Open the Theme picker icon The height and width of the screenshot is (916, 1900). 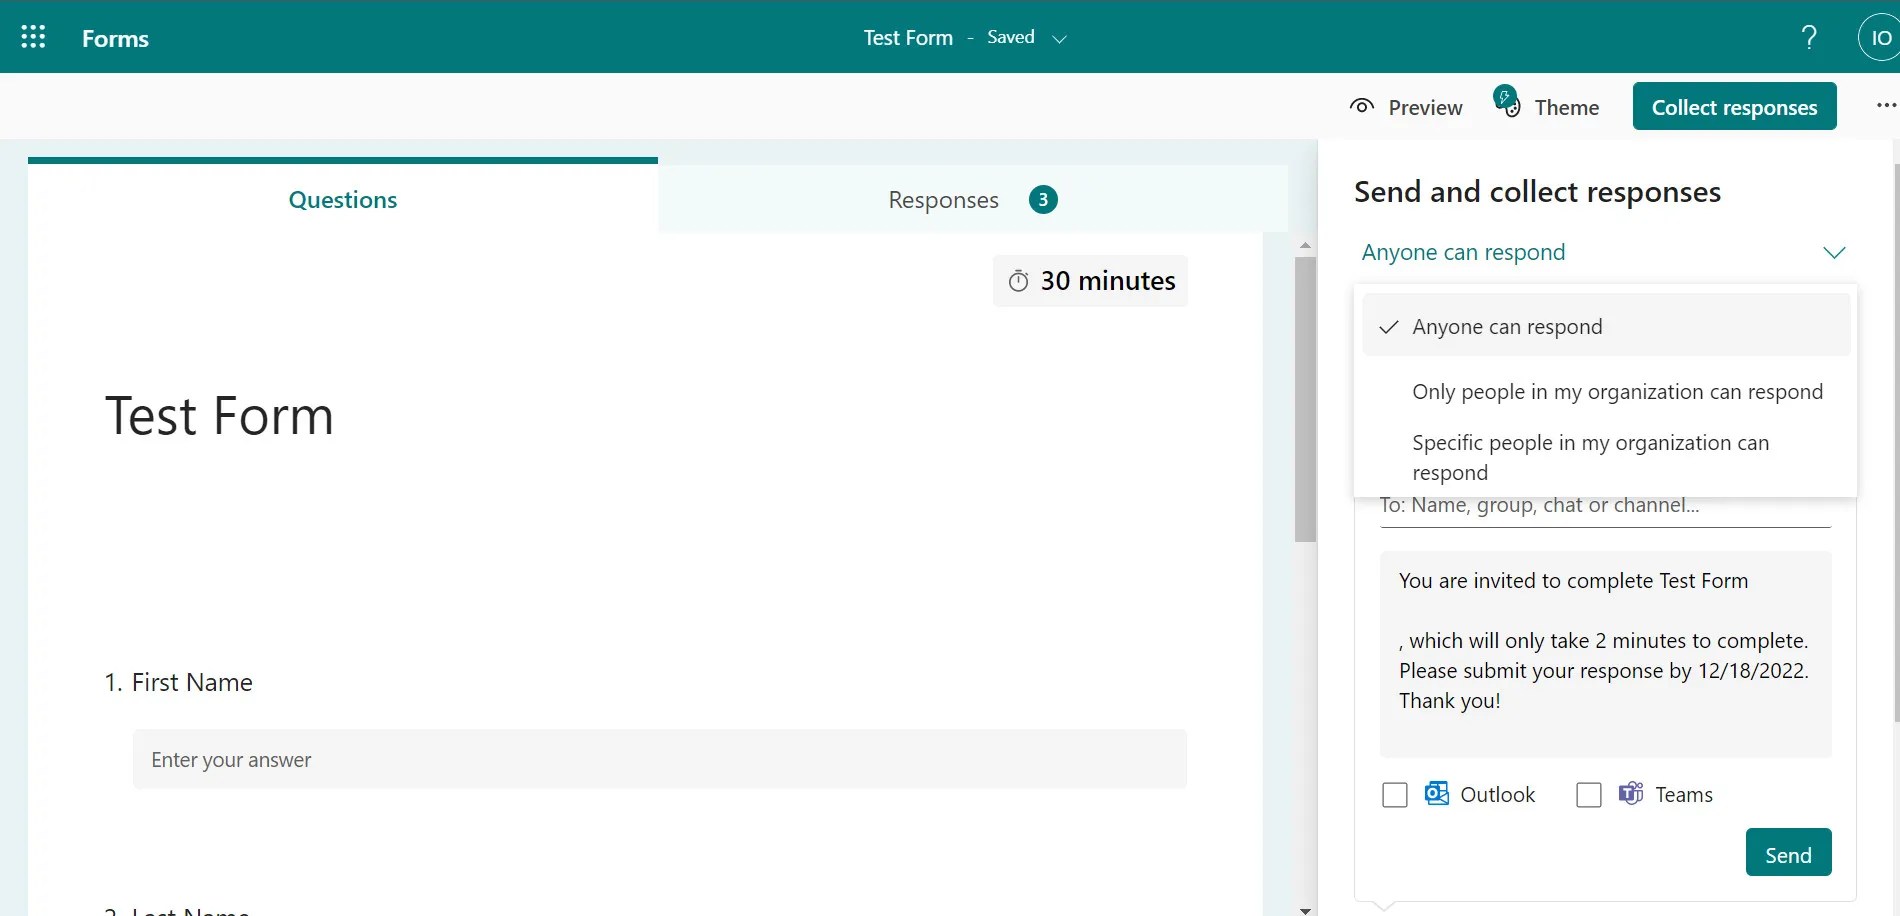(1506, 101)
